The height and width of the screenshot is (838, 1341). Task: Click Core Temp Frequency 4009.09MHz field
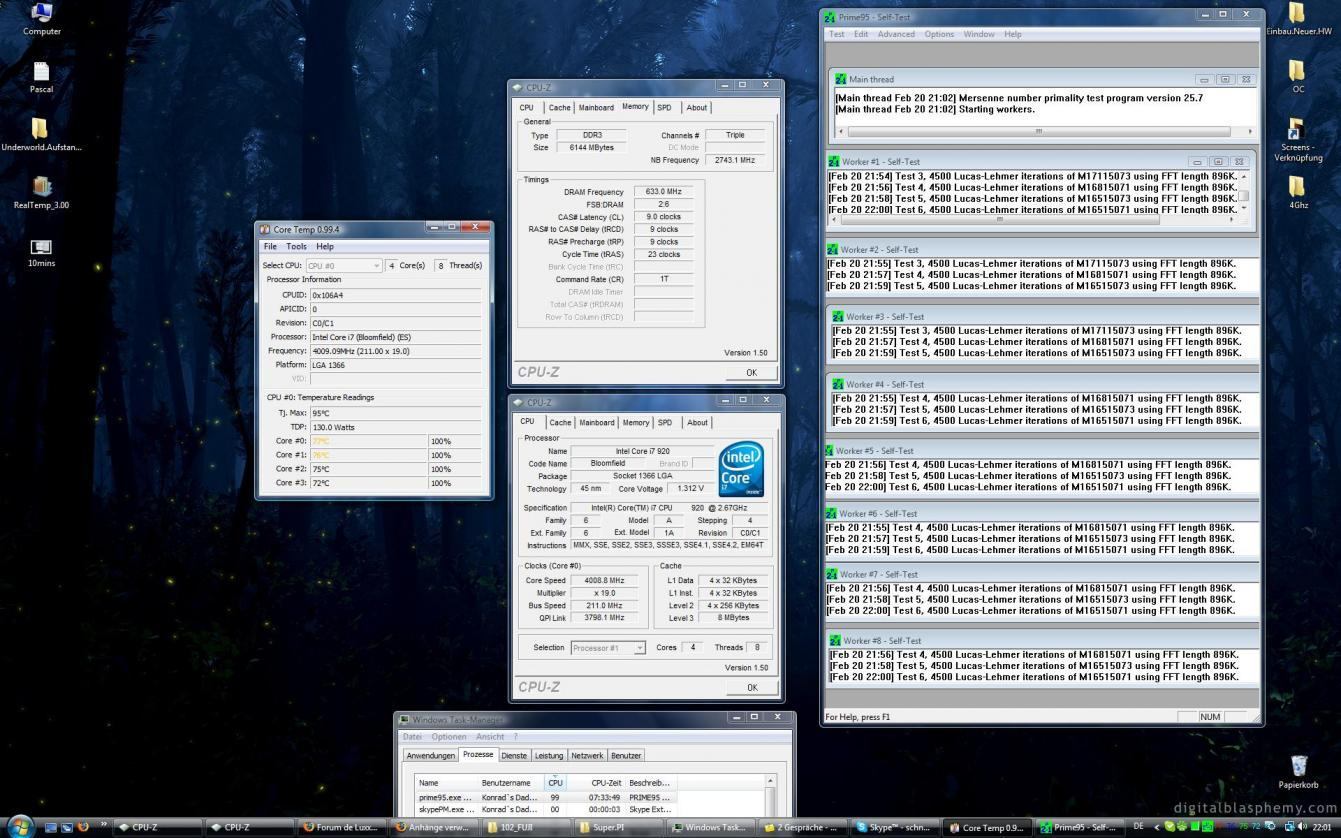[395, 351]
